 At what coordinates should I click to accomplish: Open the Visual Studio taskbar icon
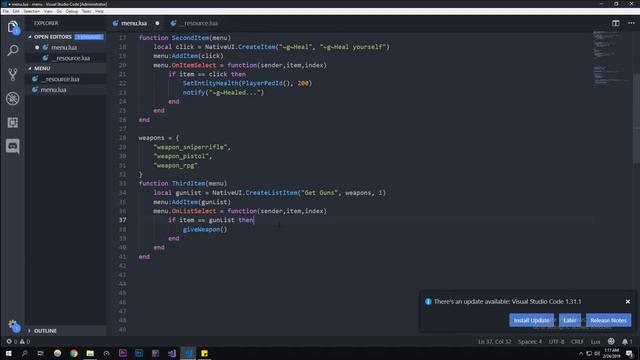[172, 353]
